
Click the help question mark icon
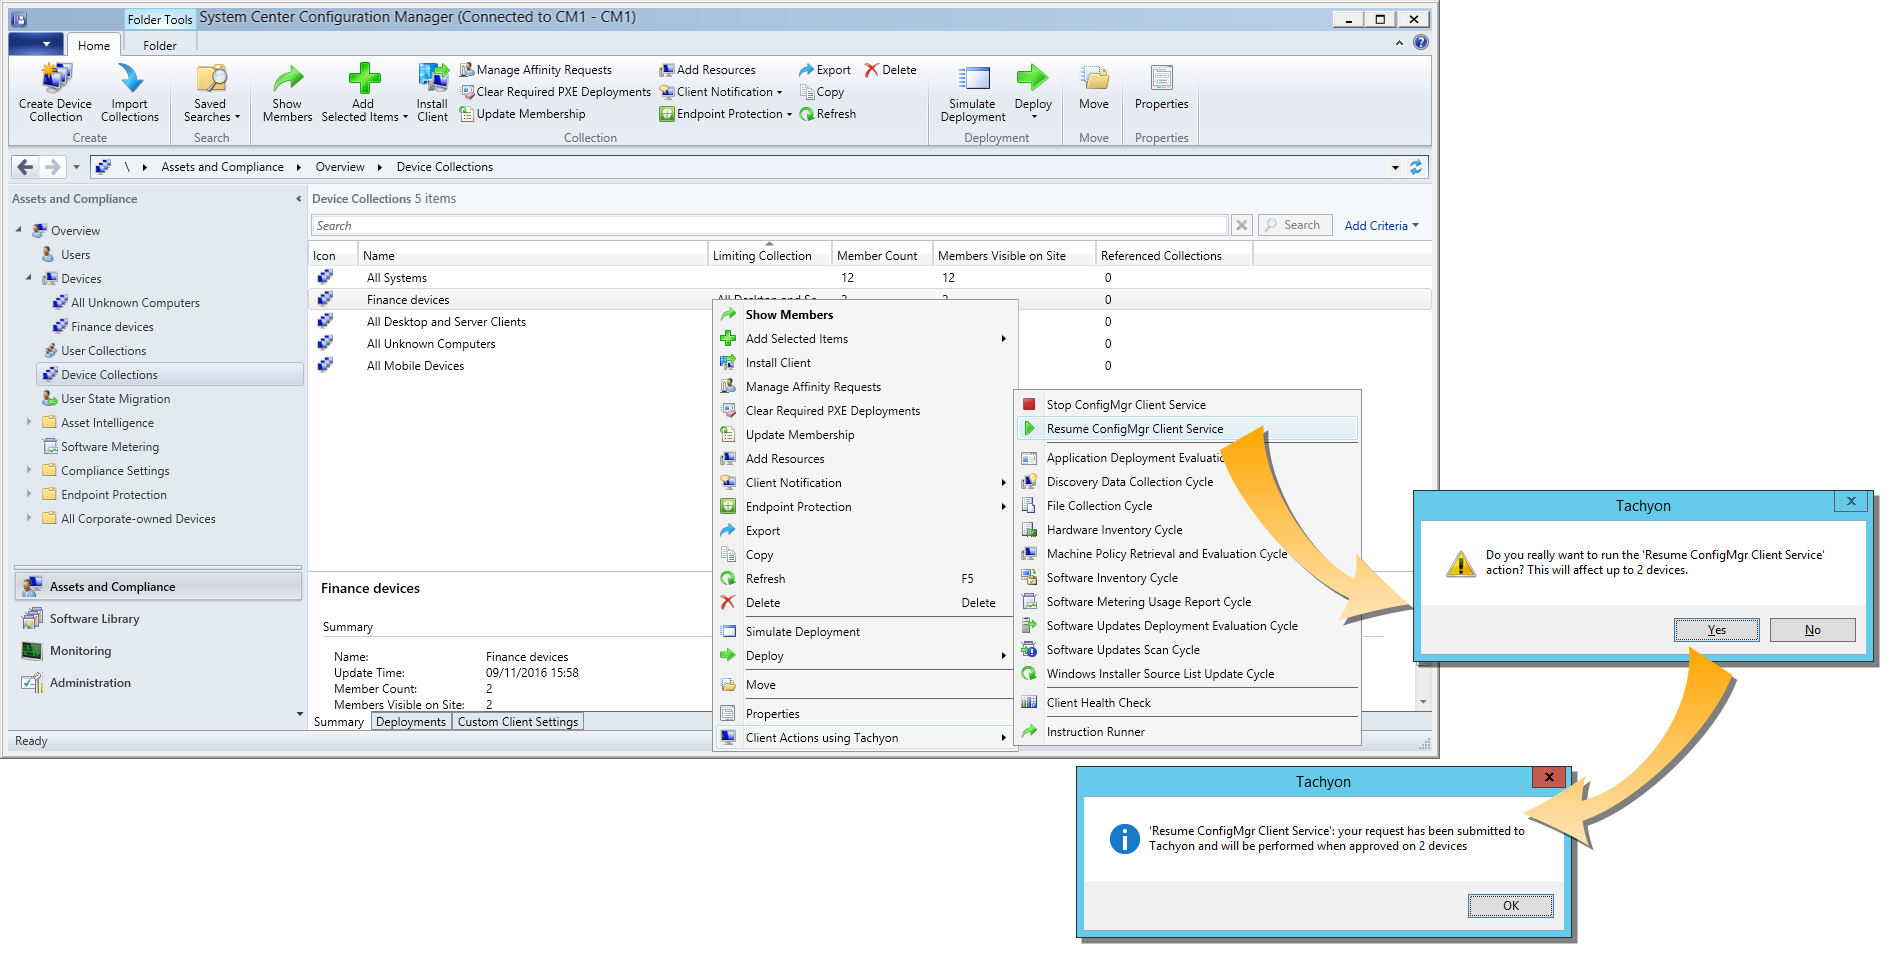pos(1421,43)
